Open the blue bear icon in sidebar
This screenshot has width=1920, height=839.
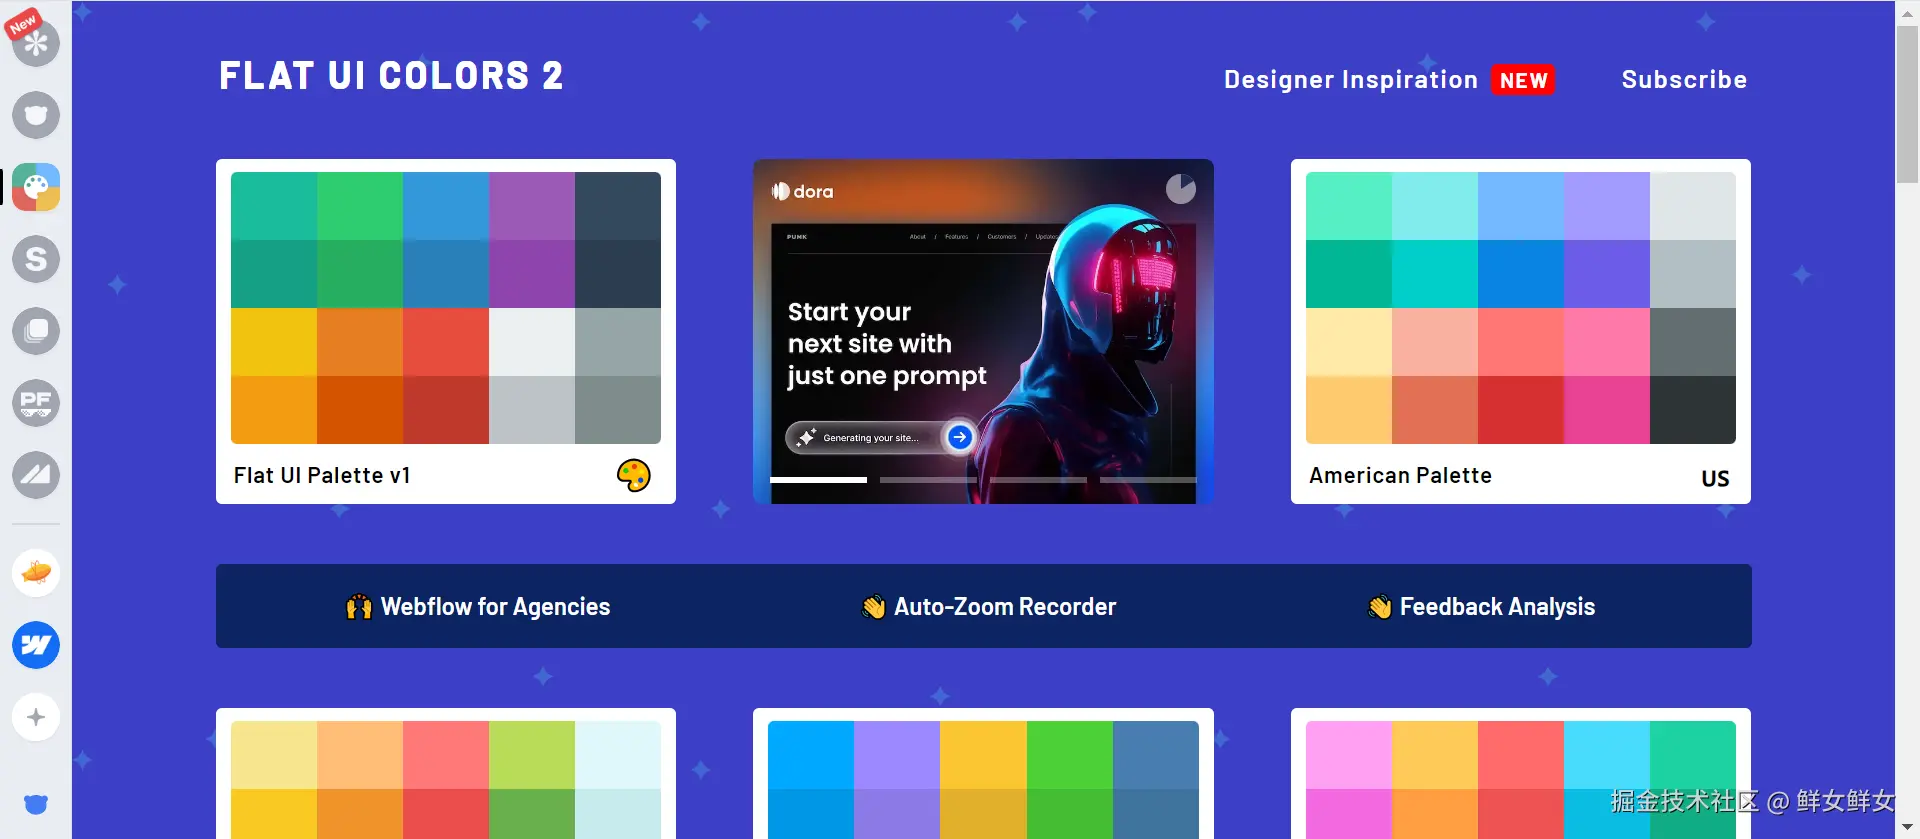36,804
